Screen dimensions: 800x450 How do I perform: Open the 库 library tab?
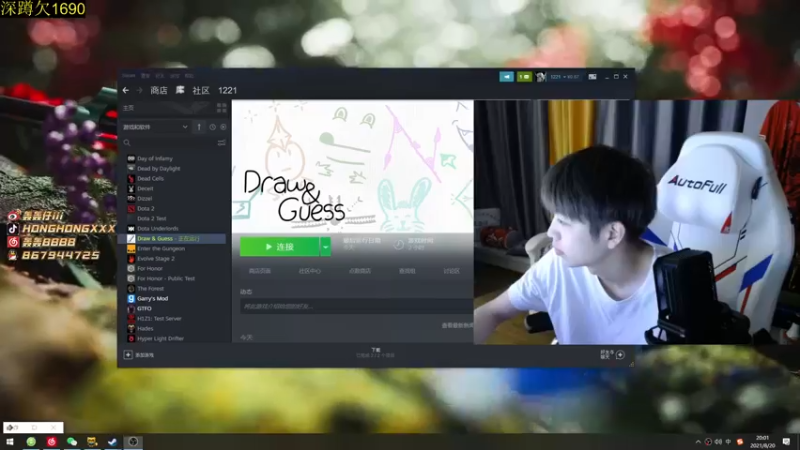pos(180,90)
